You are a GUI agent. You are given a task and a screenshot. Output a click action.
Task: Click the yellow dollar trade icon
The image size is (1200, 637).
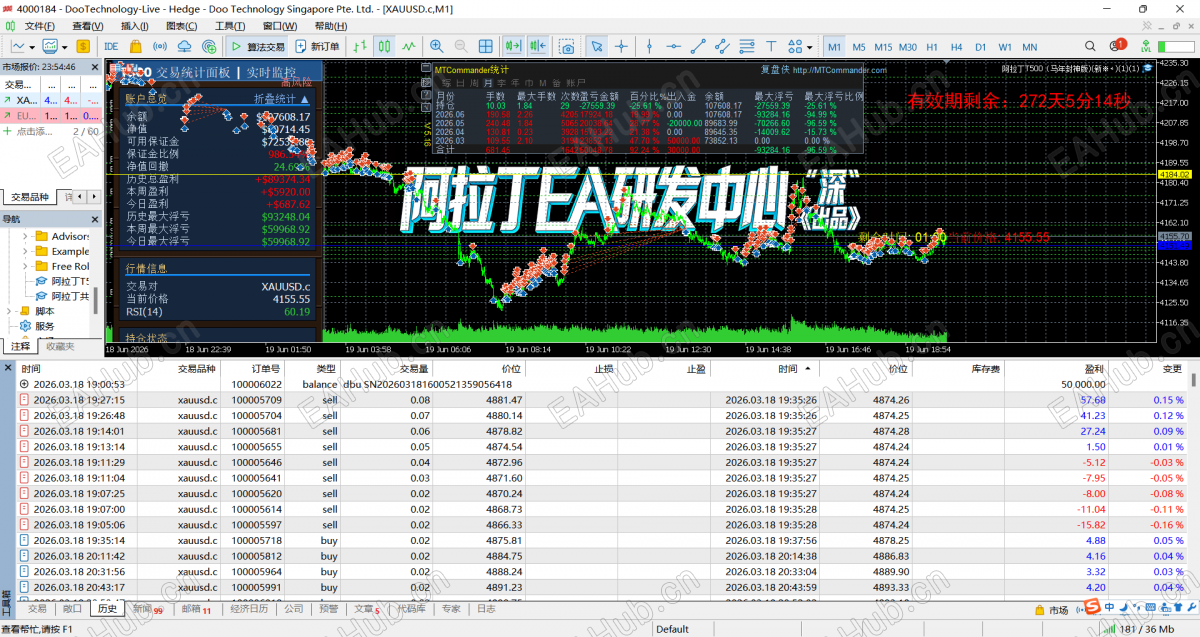(x=82, y=46)
